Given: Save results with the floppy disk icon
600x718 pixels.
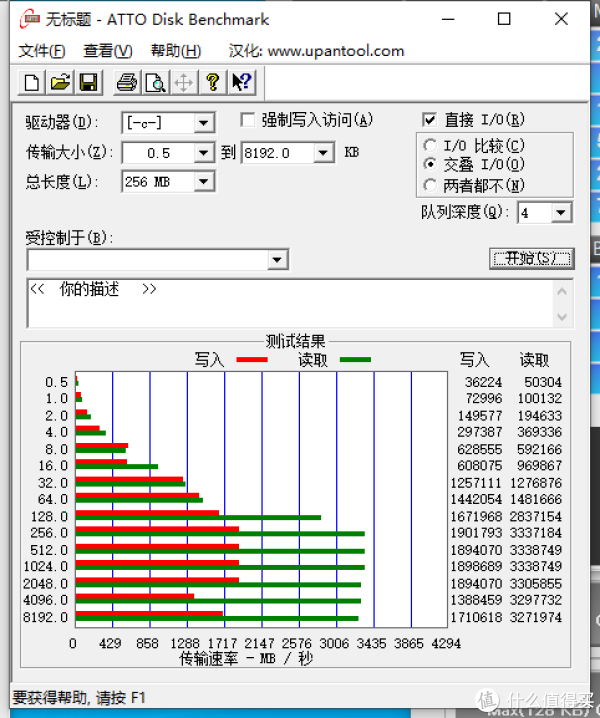Looking at the screenshot, I should [x=88, y=82].
